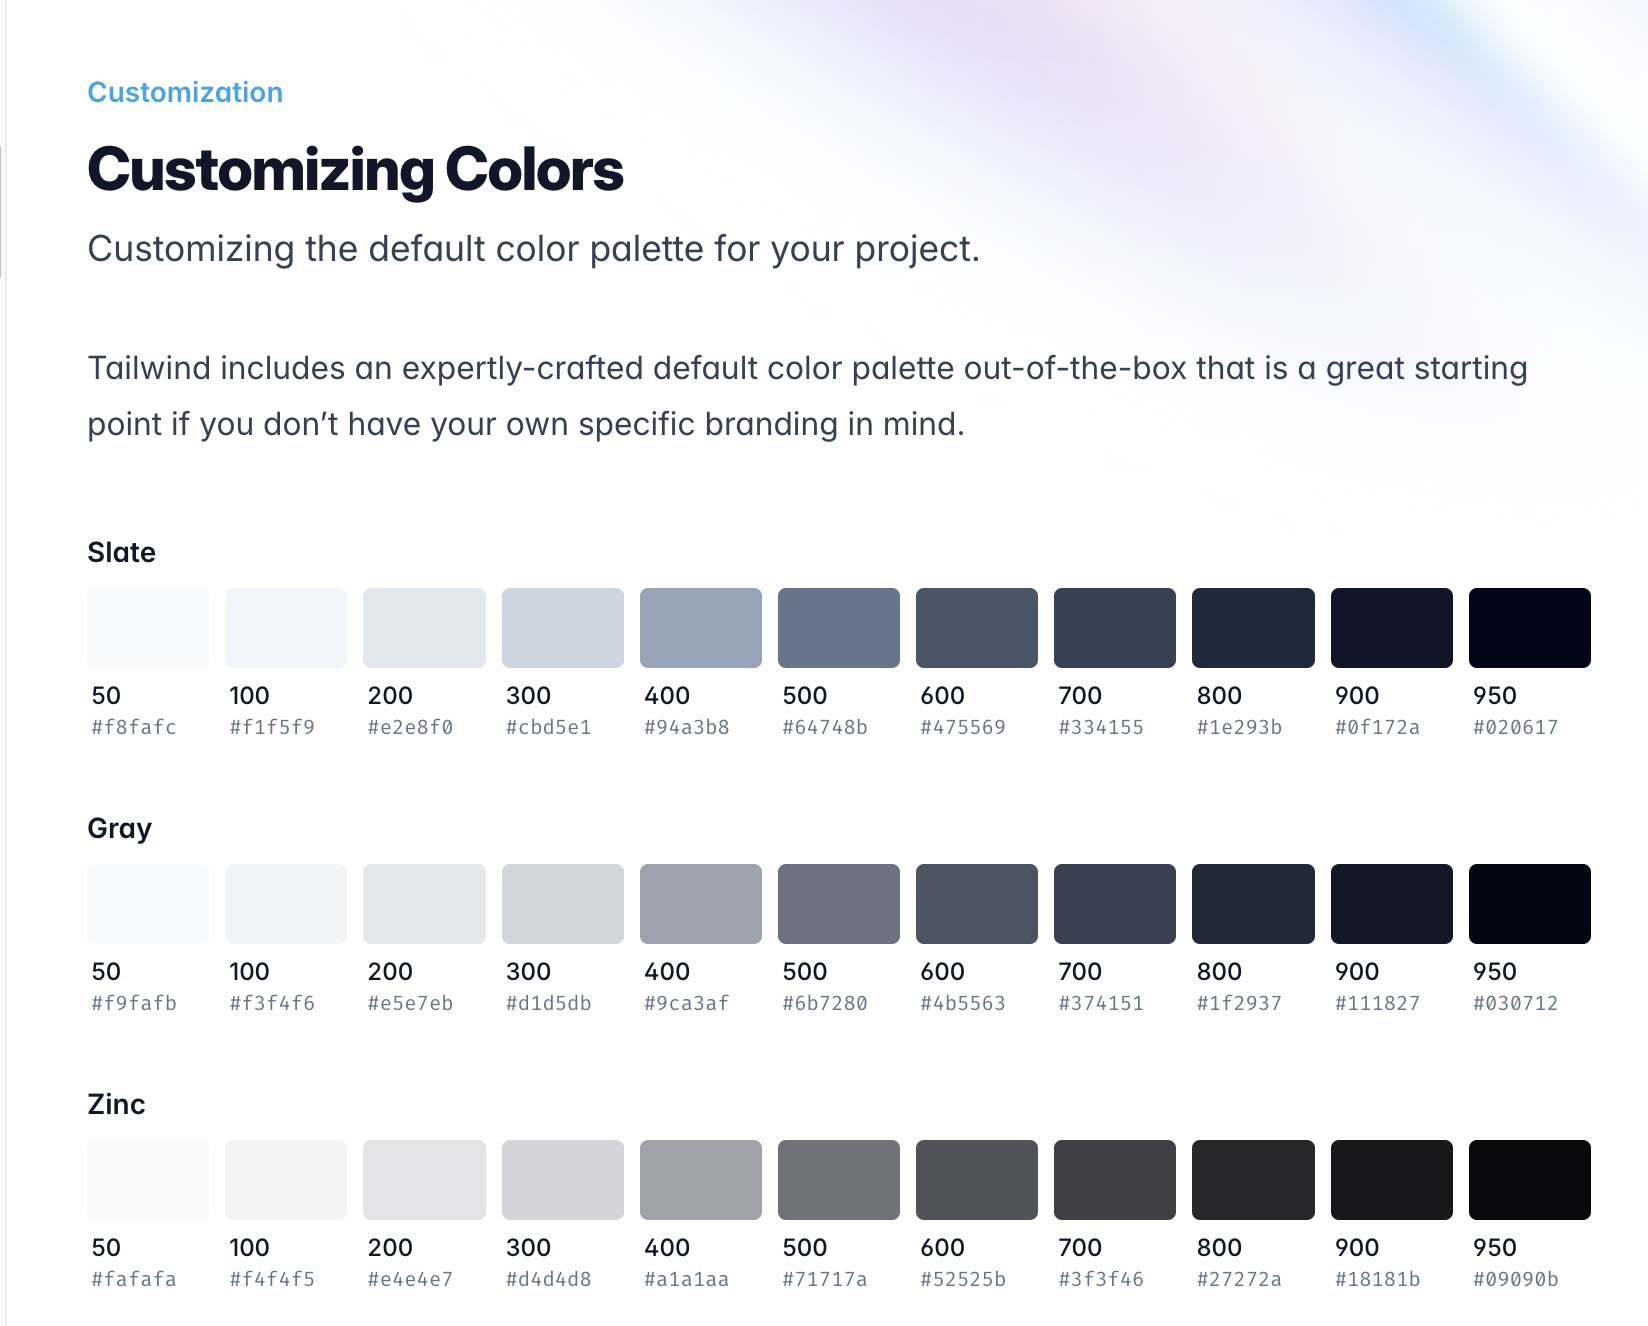Pick the Gray 100 swatch #f3f4f6

tap(286, 904)
